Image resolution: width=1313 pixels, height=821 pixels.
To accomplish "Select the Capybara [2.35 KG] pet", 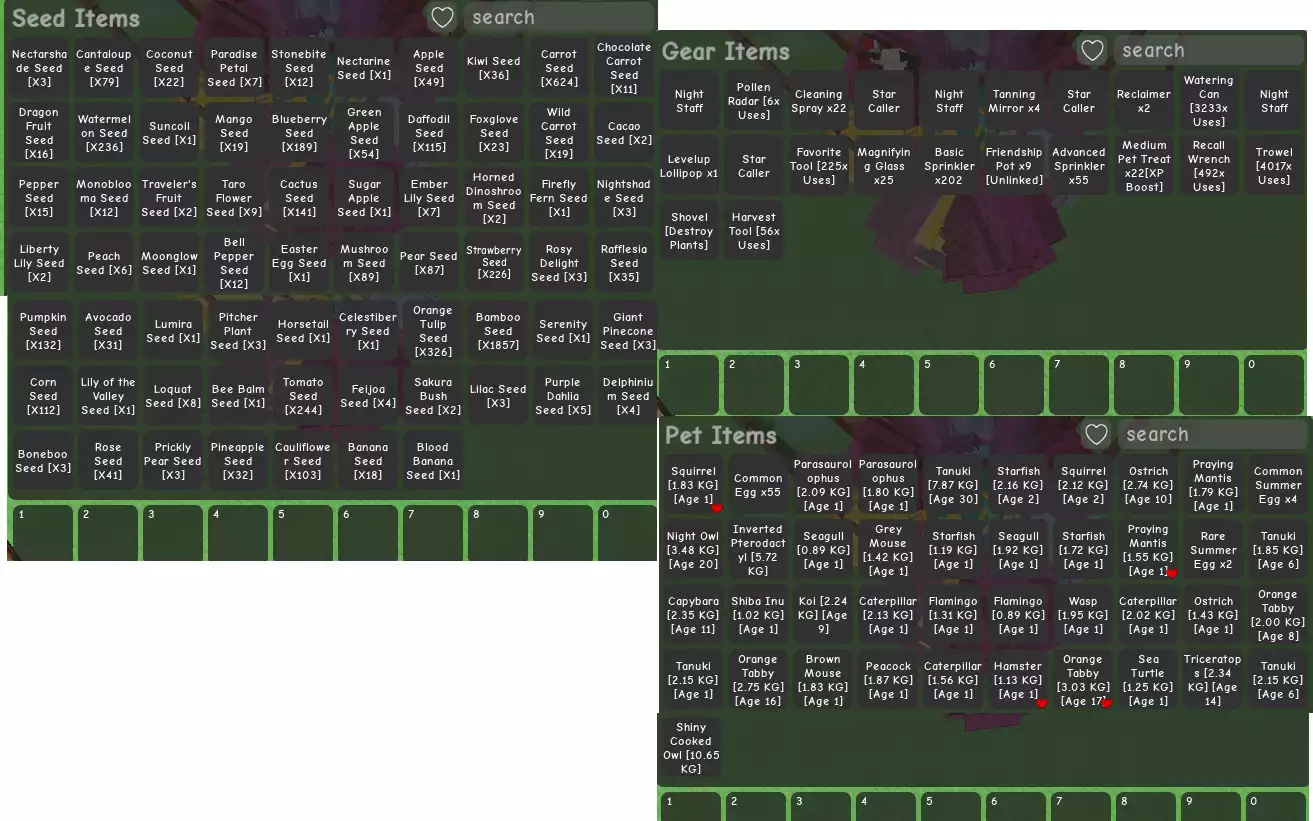I will 693,615.
